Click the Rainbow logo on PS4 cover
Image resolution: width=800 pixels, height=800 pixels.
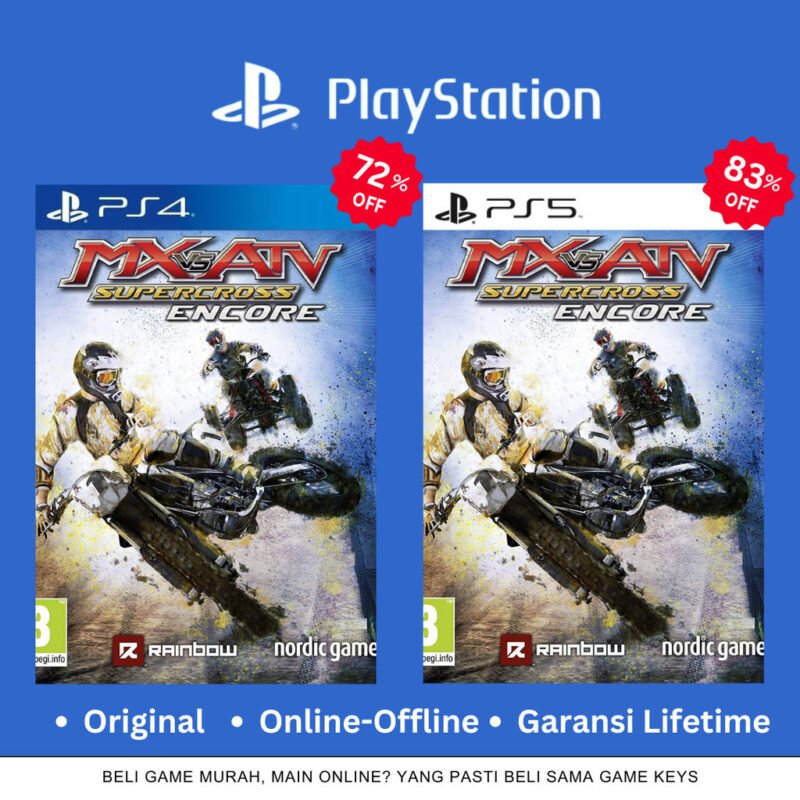point(175,651)
